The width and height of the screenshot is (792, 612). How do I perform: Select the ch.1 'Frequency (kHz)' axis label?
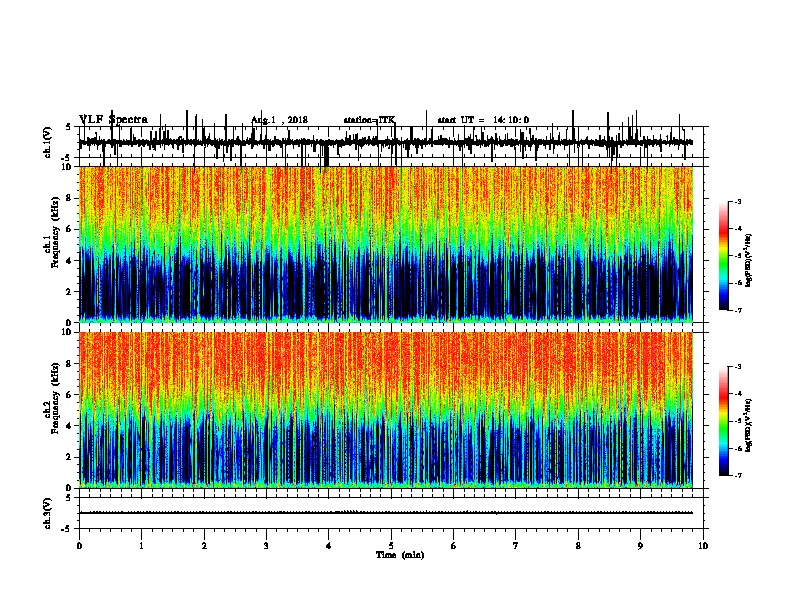(55, 230)
